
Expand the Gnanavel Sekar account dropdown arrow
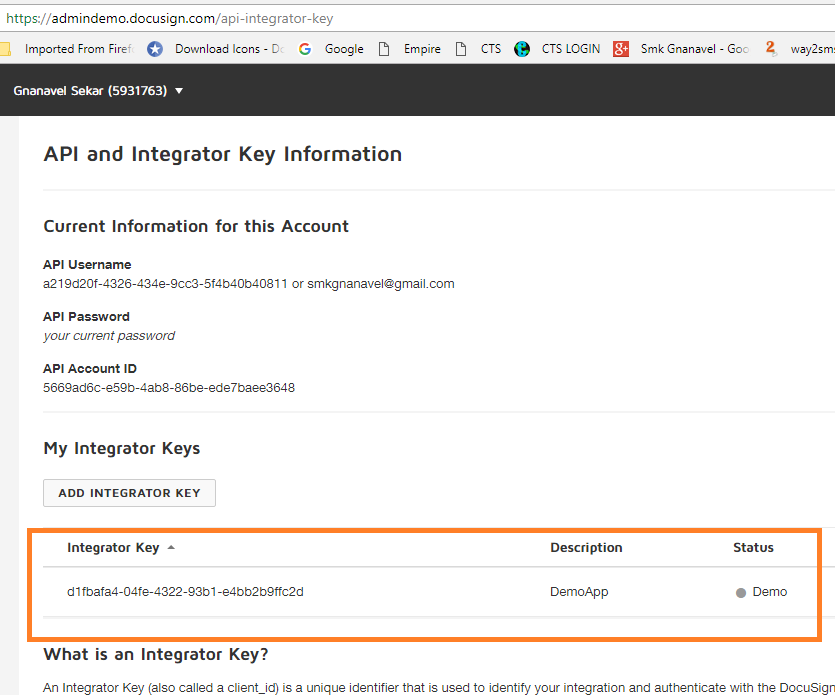pos(179,91)
